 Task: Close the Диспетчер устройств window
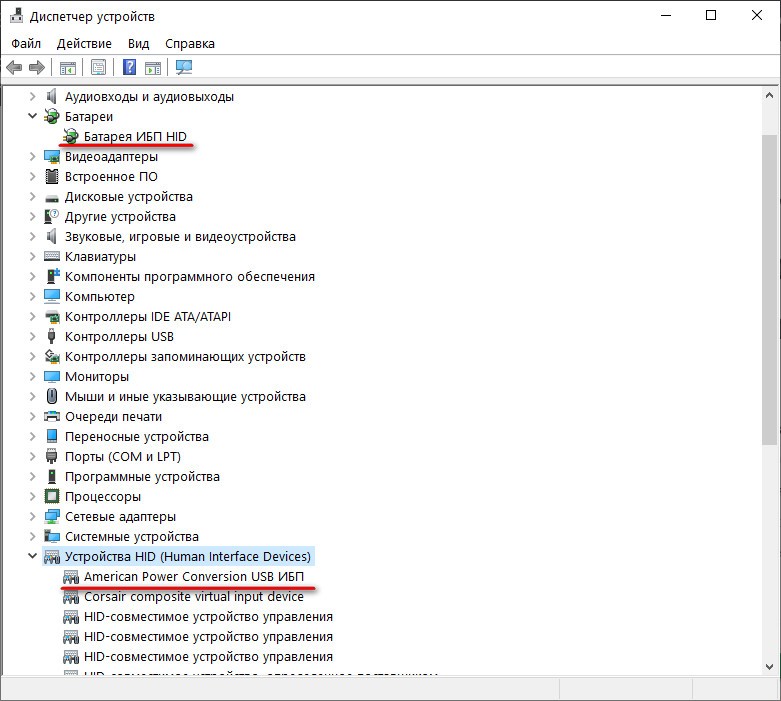(x=757, y=15)
